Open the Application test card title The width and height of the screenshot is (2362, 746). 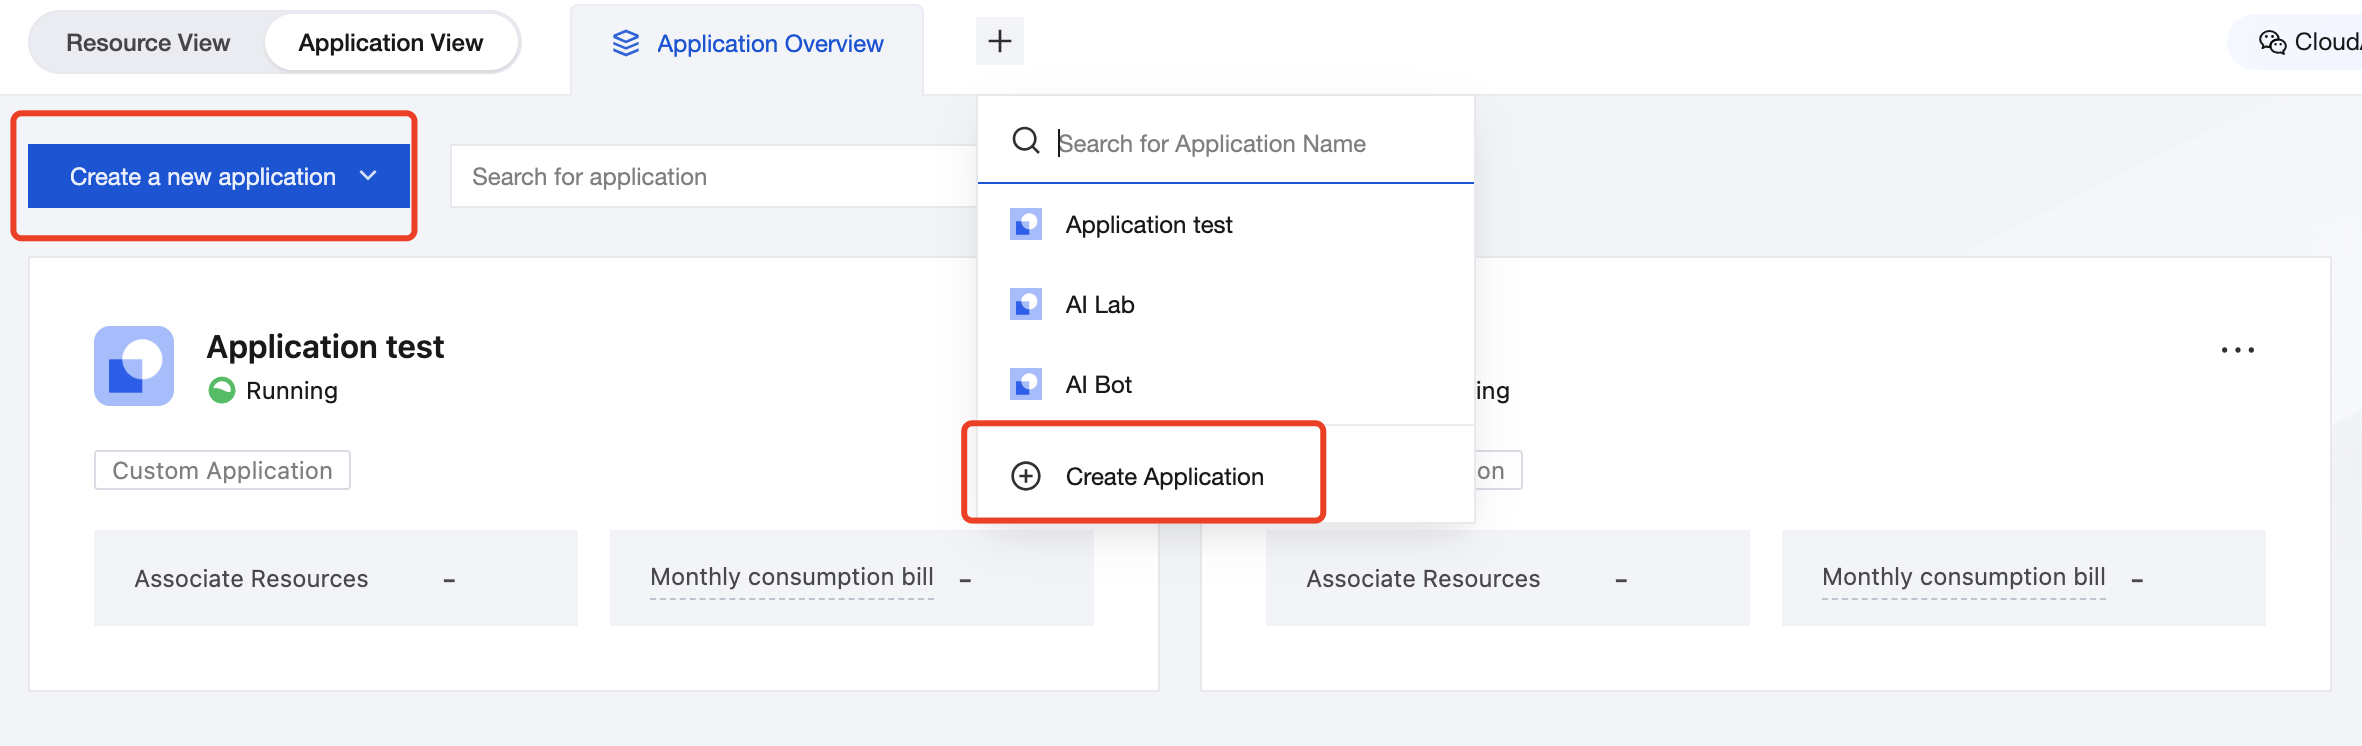click(x=325, y=347)
